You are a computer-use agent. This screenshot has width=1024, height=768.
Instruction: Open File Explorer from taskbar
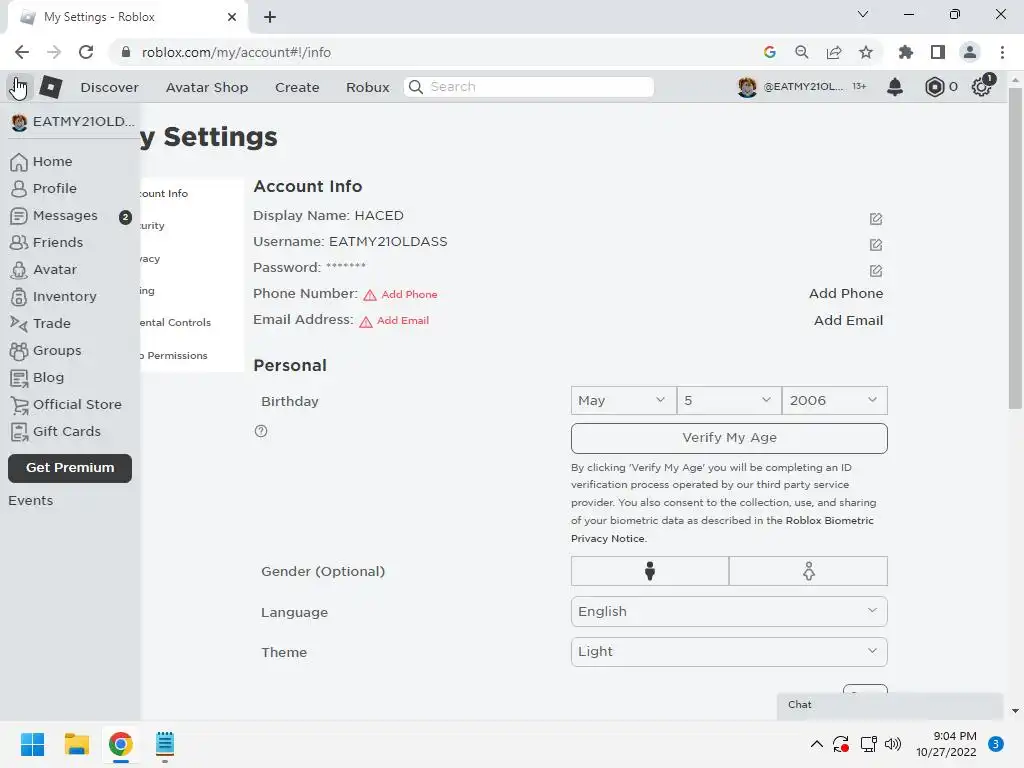76,744
